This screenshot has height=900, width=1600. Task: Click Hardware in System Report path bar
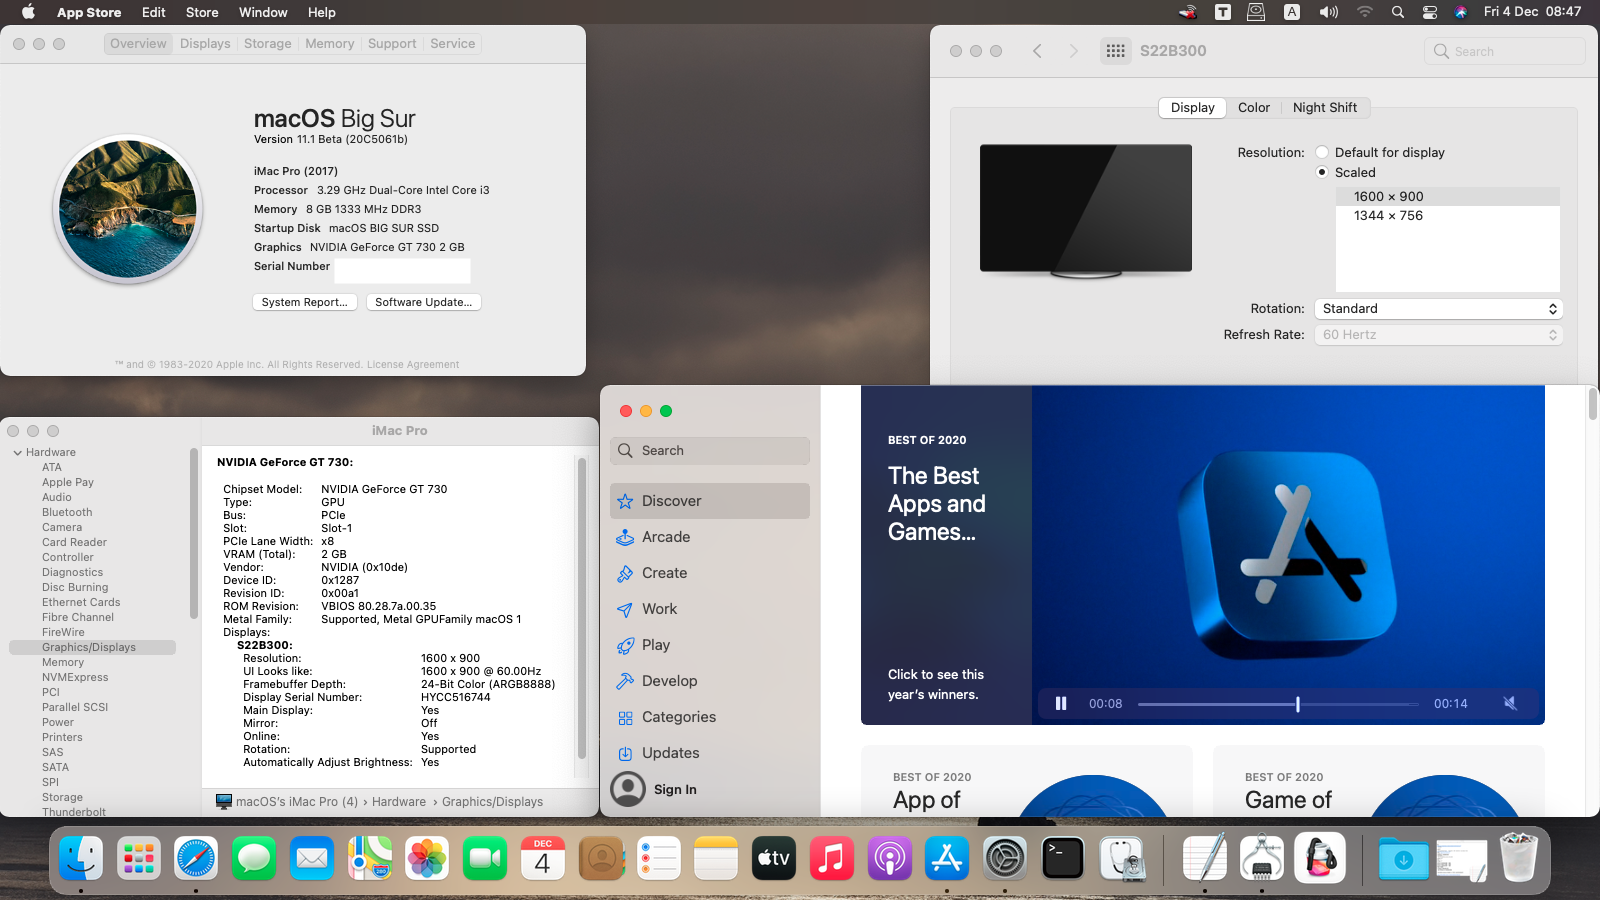pyautogui.click(x=399, y=802)
